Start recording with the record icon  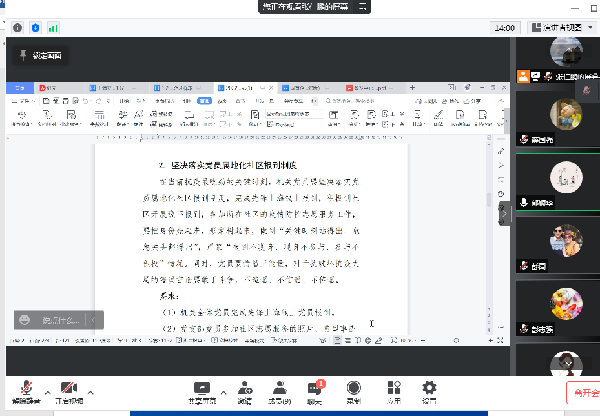[x=354, y=389]
